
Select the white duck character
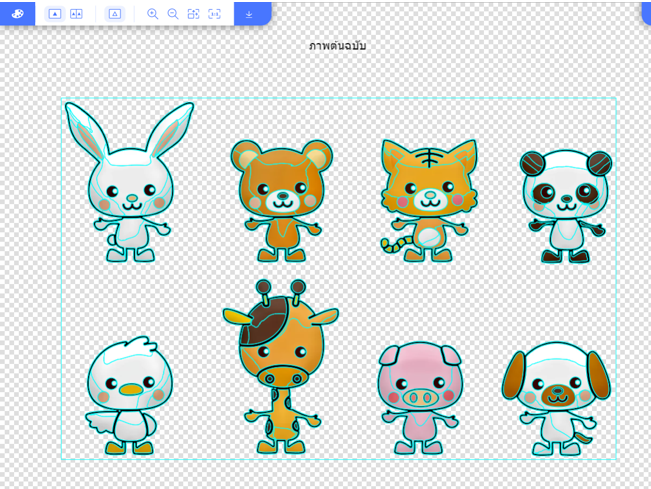click(x=129, y=395)
